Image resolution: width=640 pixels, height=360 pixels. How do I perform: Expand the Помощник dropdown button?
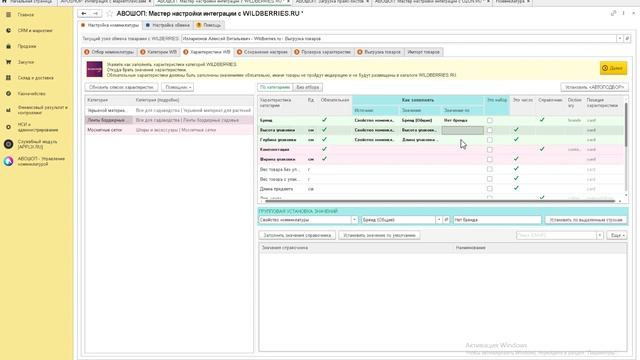(178, 87)
